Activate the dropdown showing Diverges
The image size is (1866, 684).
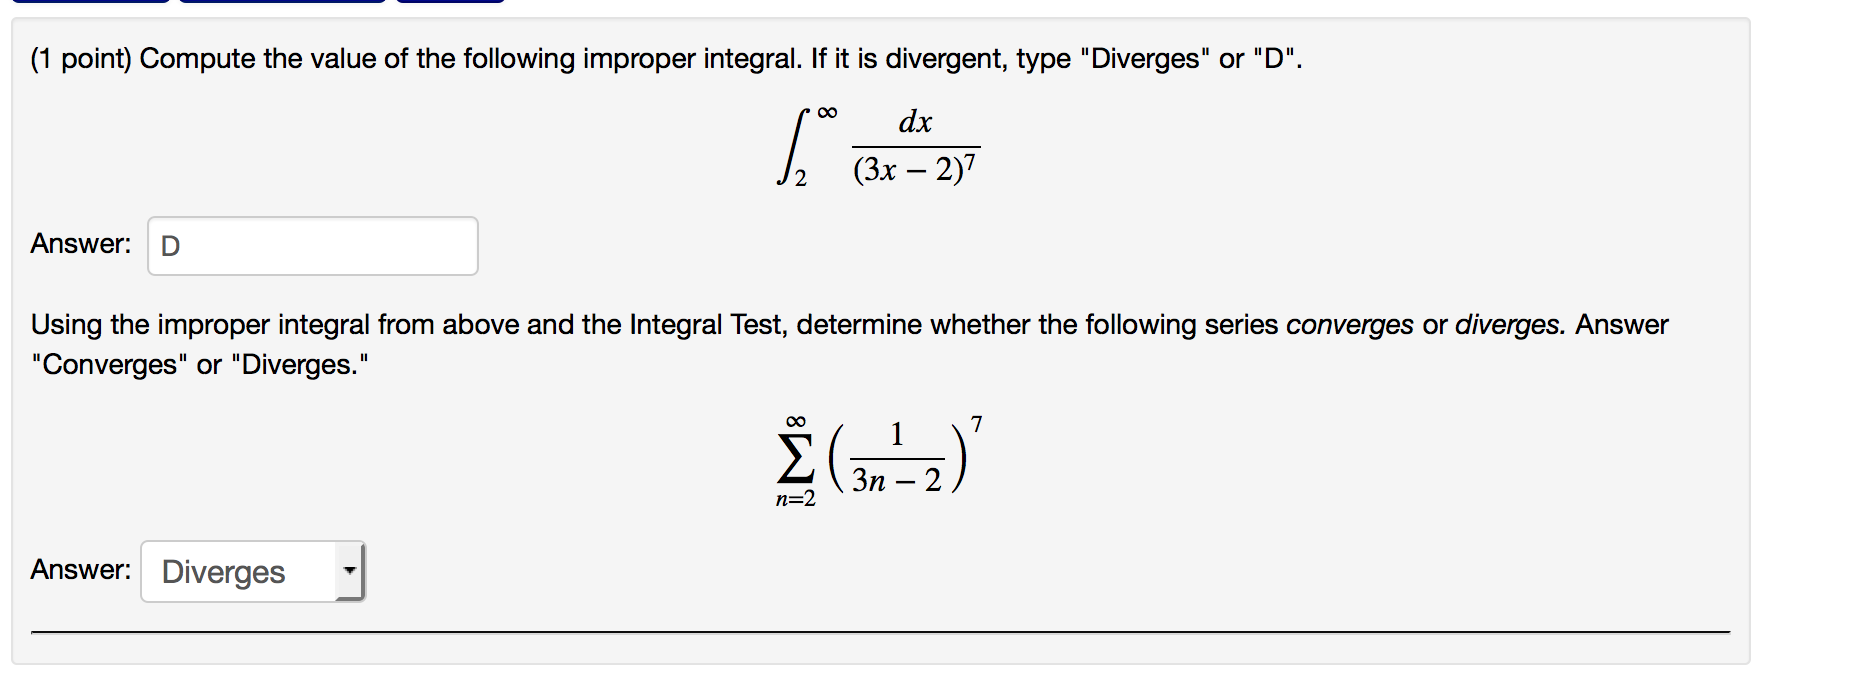[250, 571]
